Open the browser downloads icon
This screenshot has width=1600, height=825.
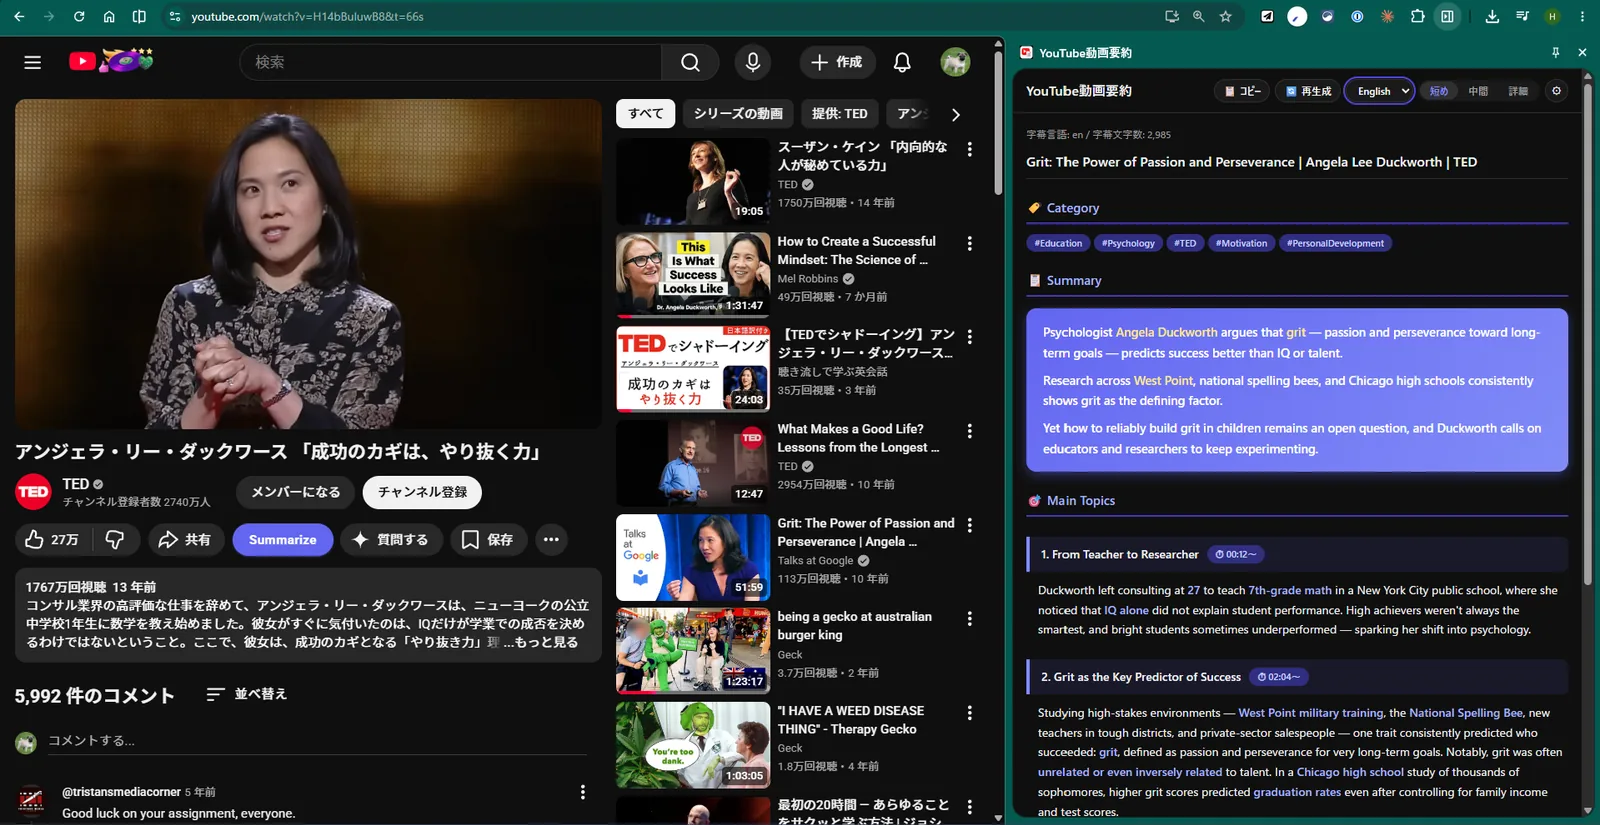click(1491, 16)
